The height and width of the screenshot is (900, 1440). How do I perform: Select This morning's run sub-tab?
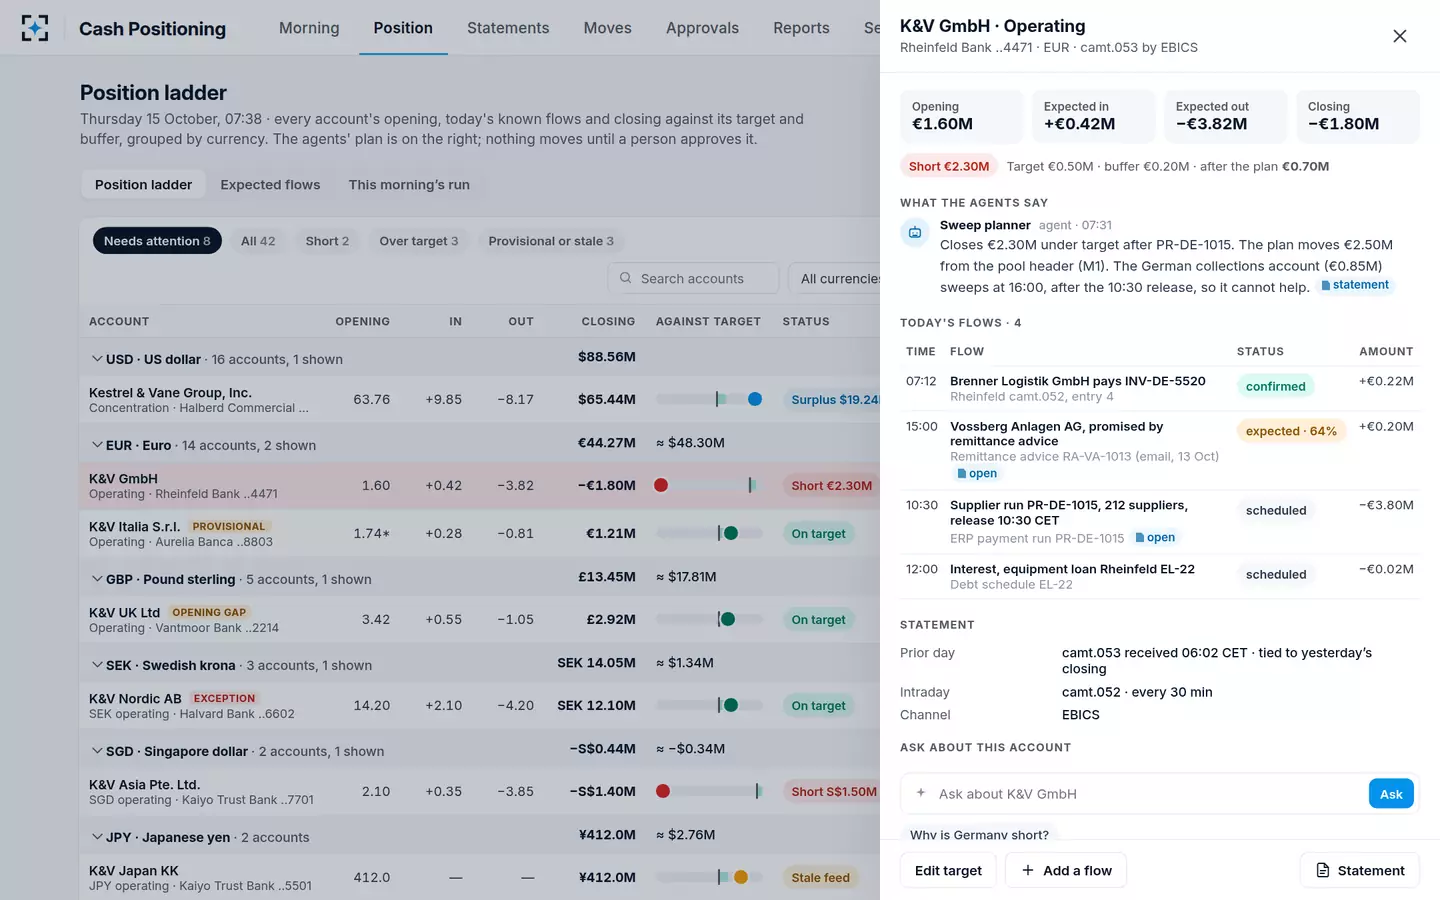point(409,184)
